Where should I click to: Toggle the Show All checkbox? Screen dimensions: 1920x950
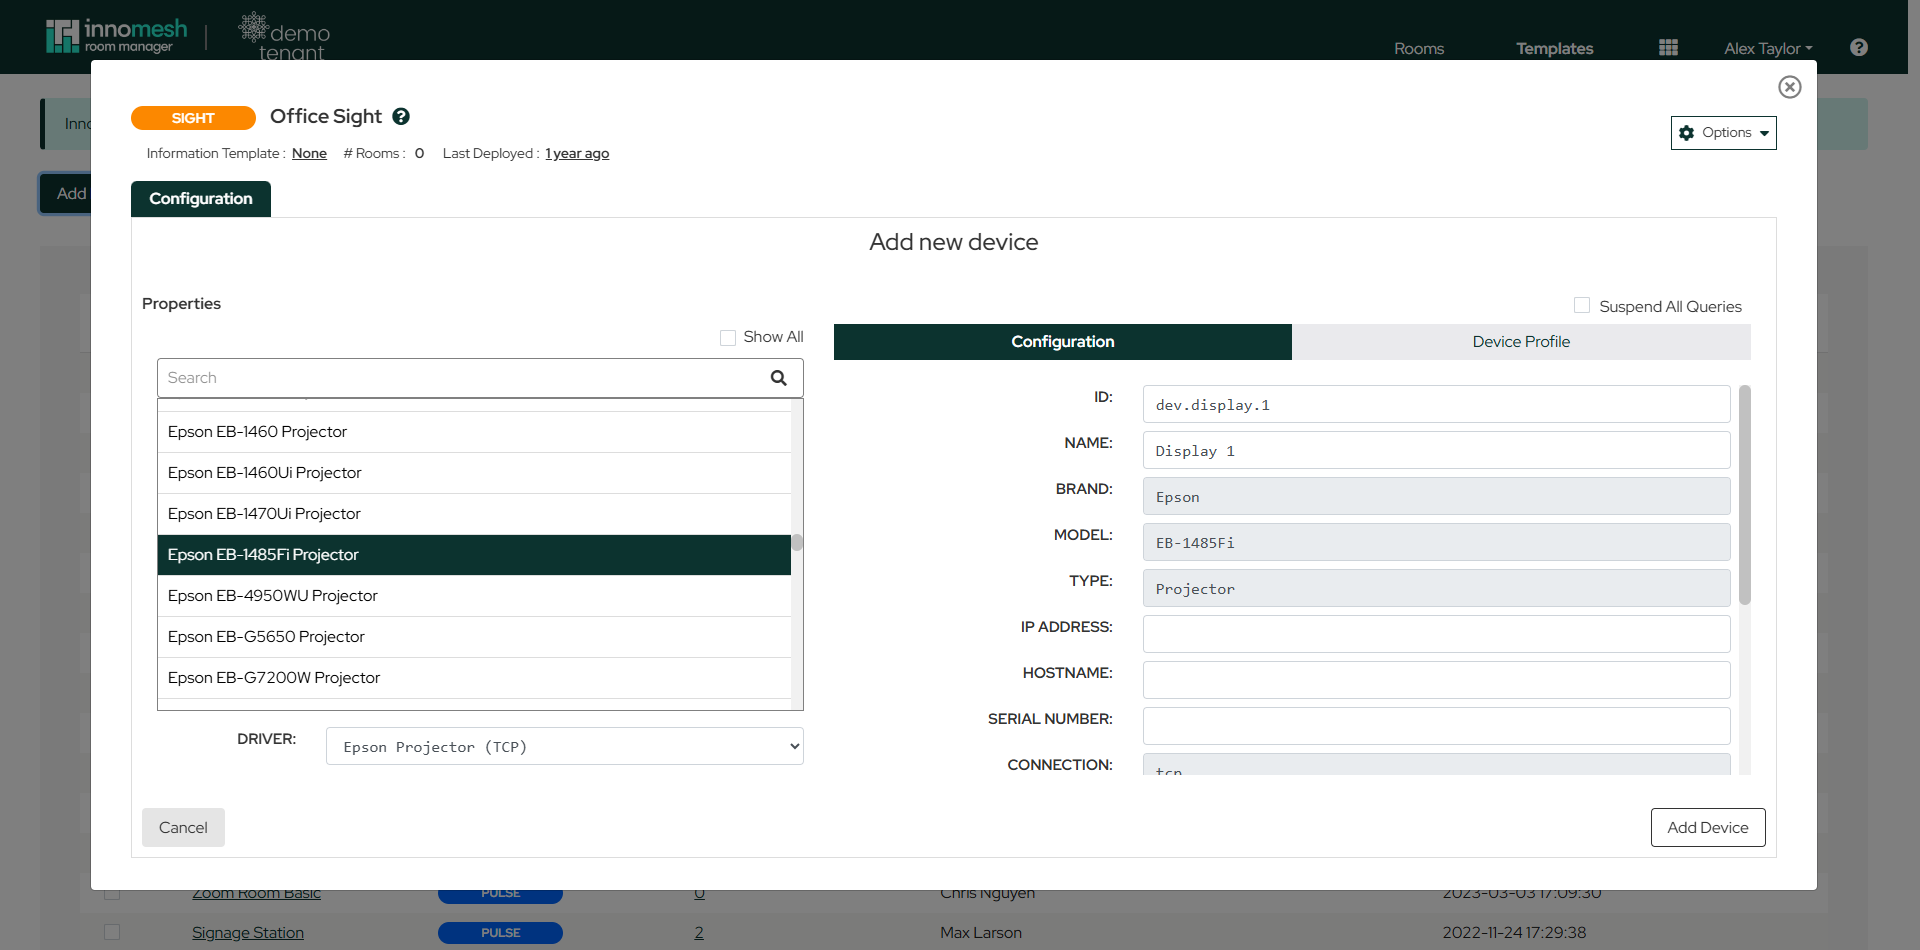[728, 338]
